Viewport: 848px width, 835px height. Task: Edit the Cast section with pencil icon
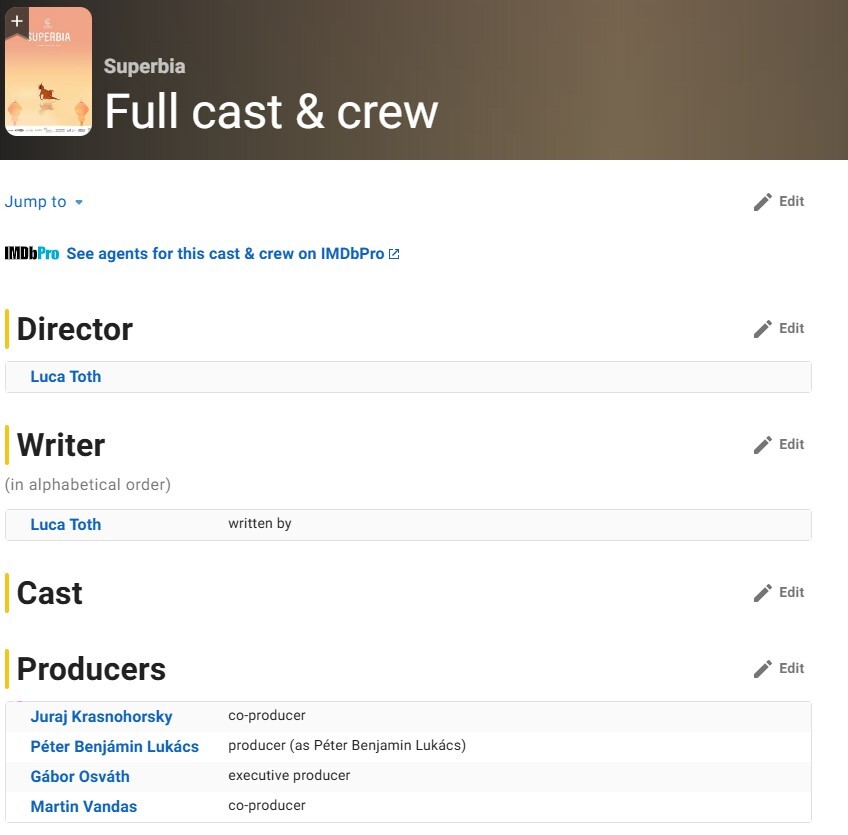click(x=763, y=593)
